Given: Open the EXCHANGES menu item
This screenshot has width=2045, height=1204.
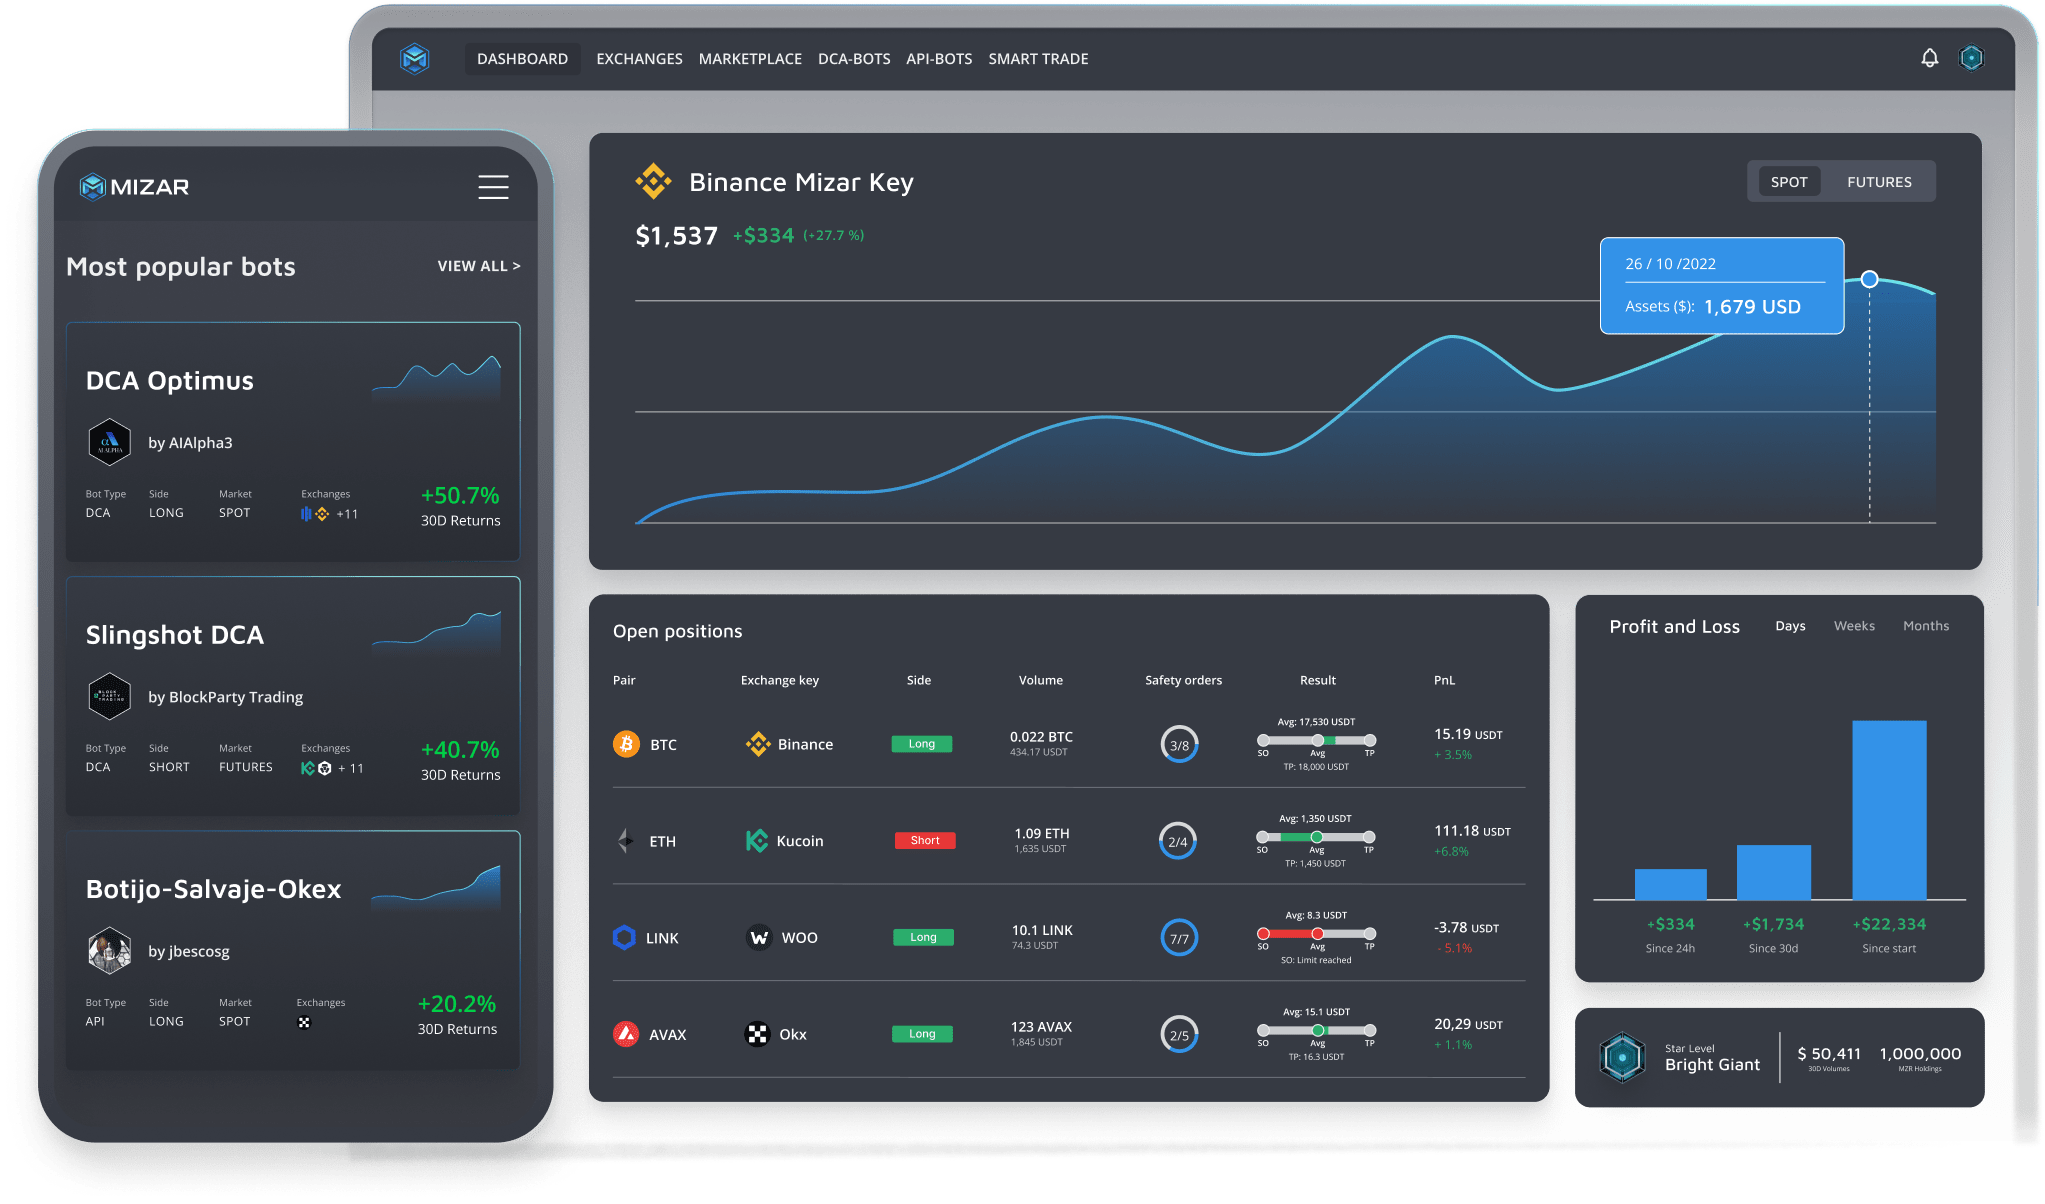Looking at the screenshot, I should (639, 58).
